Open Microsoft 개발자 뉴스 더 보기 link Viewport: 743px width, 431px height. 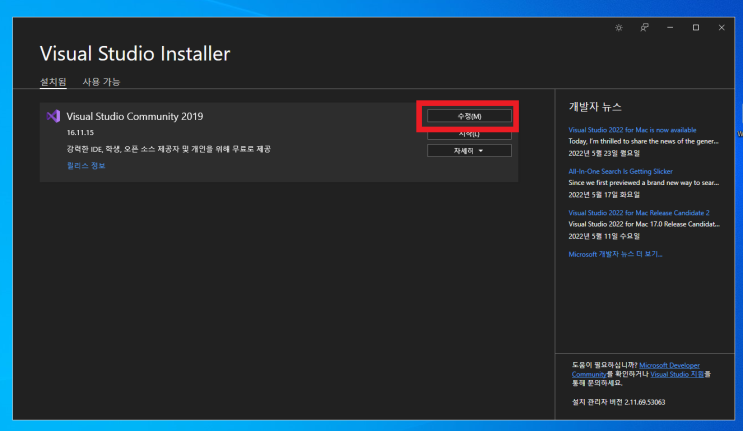click(615, 254)
